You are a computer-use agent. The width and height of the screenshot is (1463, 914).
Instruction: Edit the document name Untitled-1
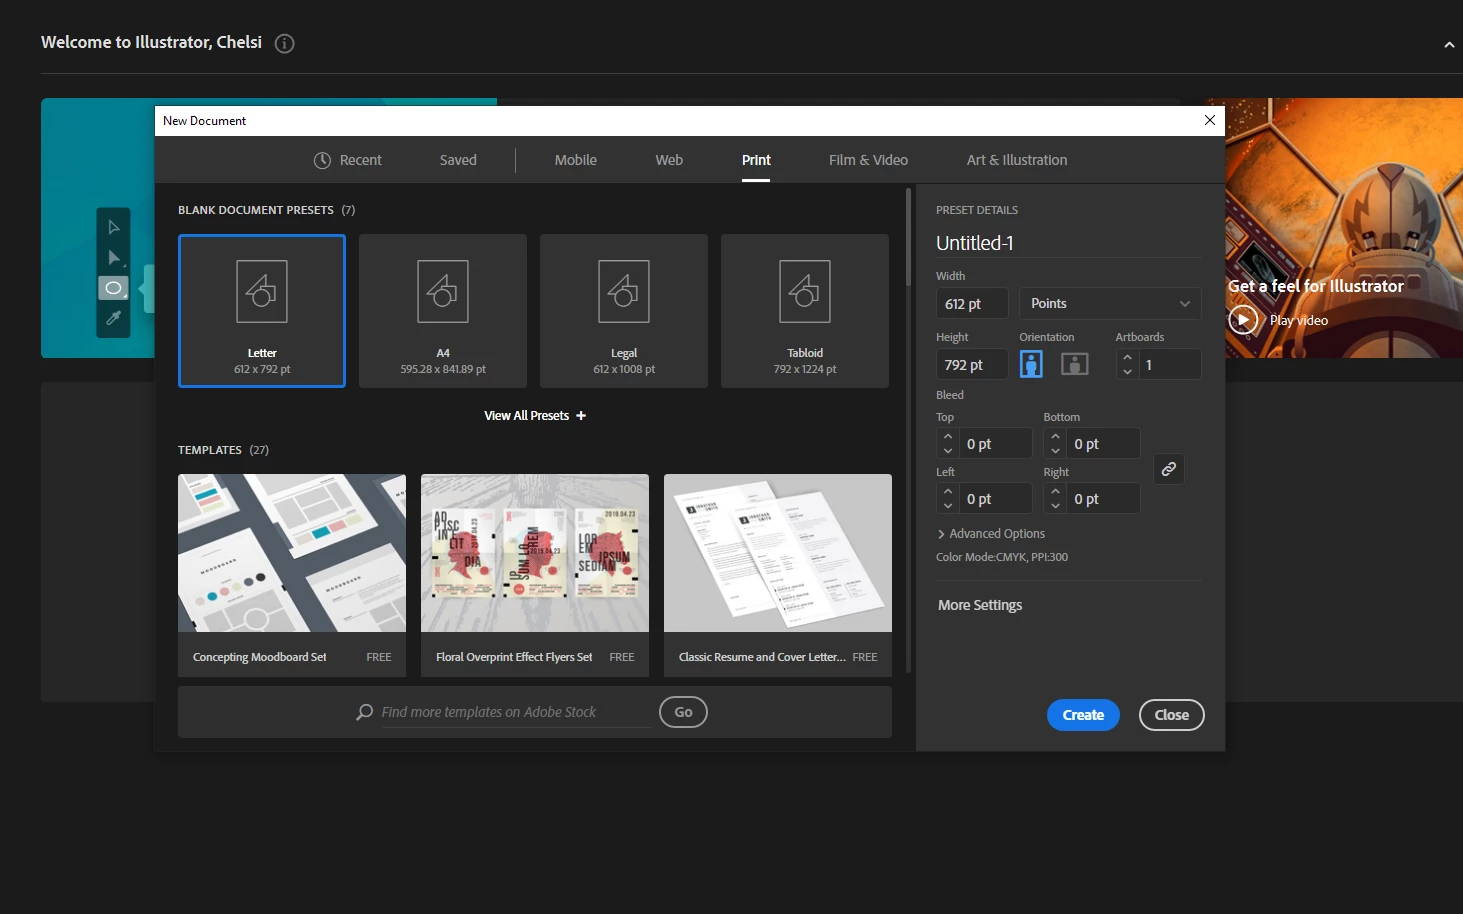[x=1068, y=243]
